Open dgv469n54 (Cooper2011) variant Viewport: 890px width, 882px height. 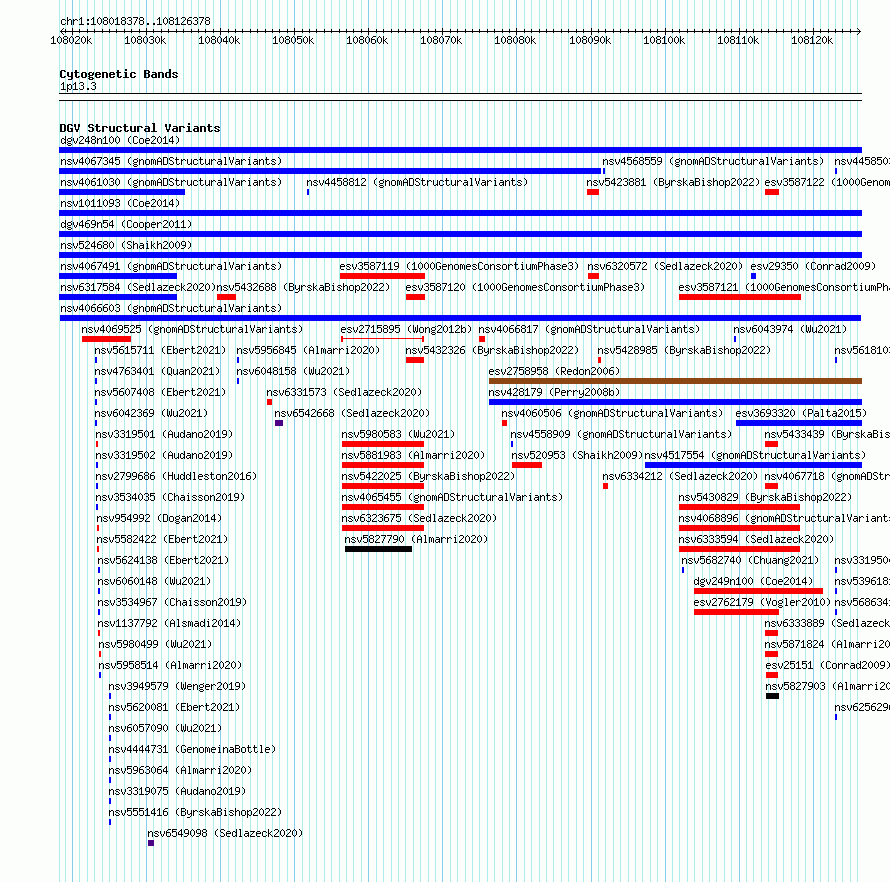[x=126, y=224]
